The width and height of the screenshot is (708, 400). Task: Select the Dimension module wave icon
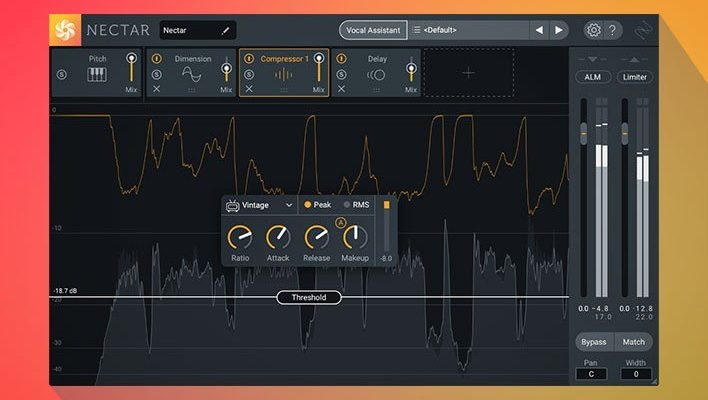[191, 75]
